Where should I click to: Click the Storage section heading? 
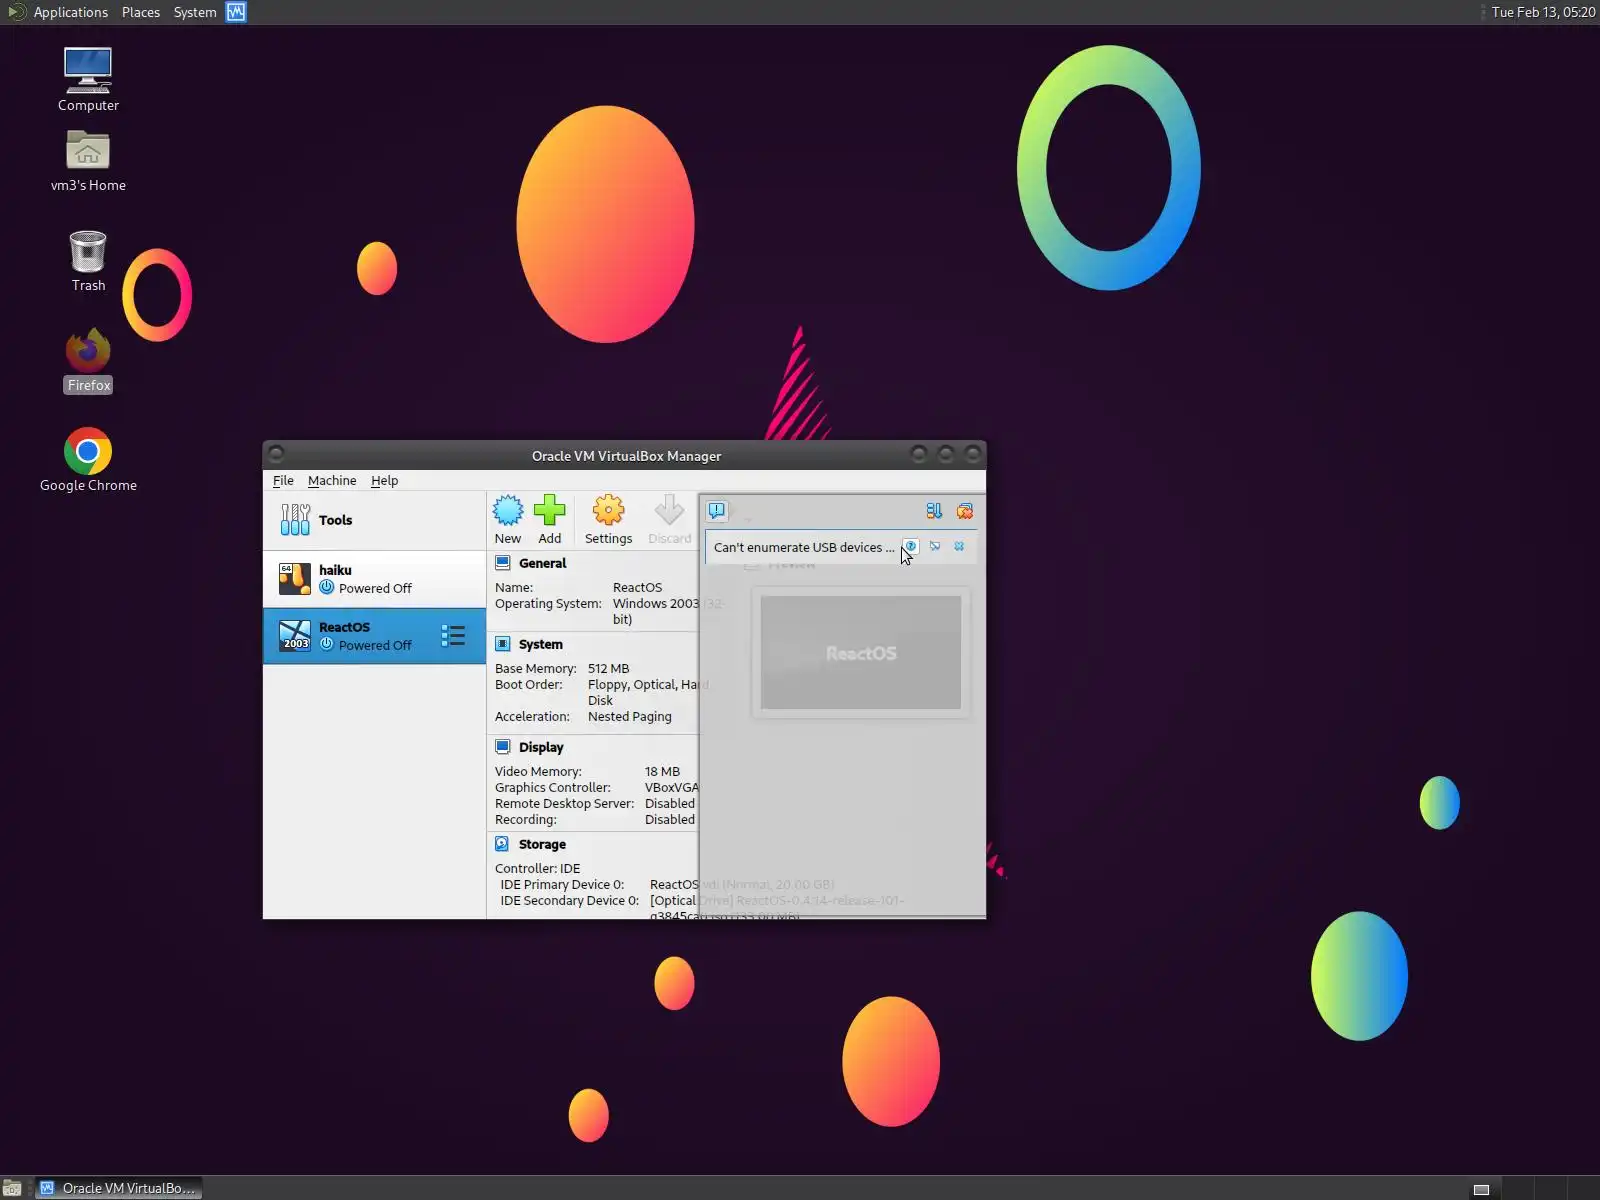(x=542, y=844)
